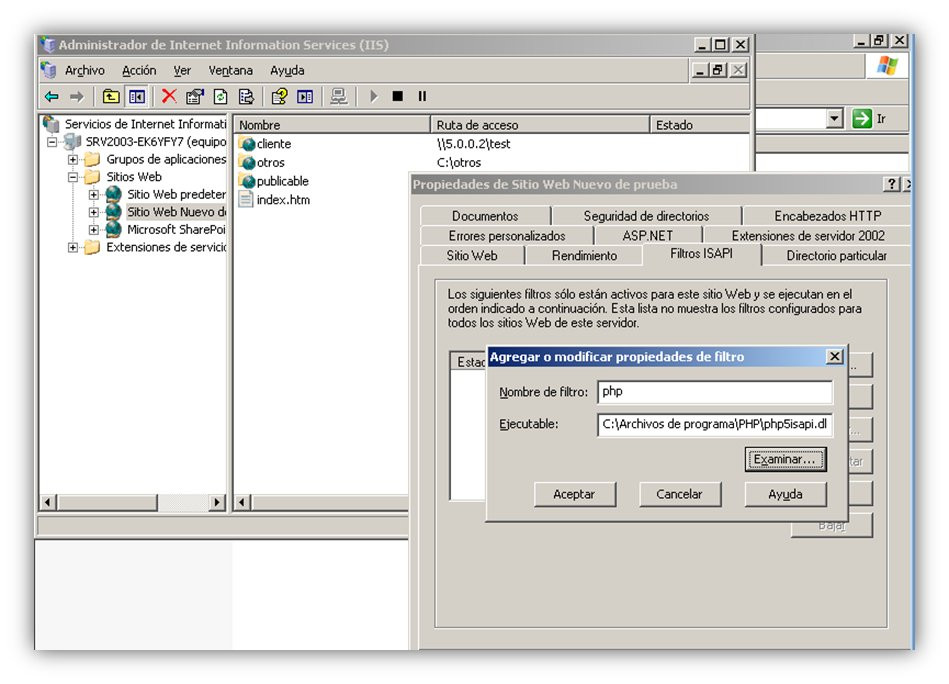Click the Stop item square icon

pyautogui.click(x=398, y=96)
